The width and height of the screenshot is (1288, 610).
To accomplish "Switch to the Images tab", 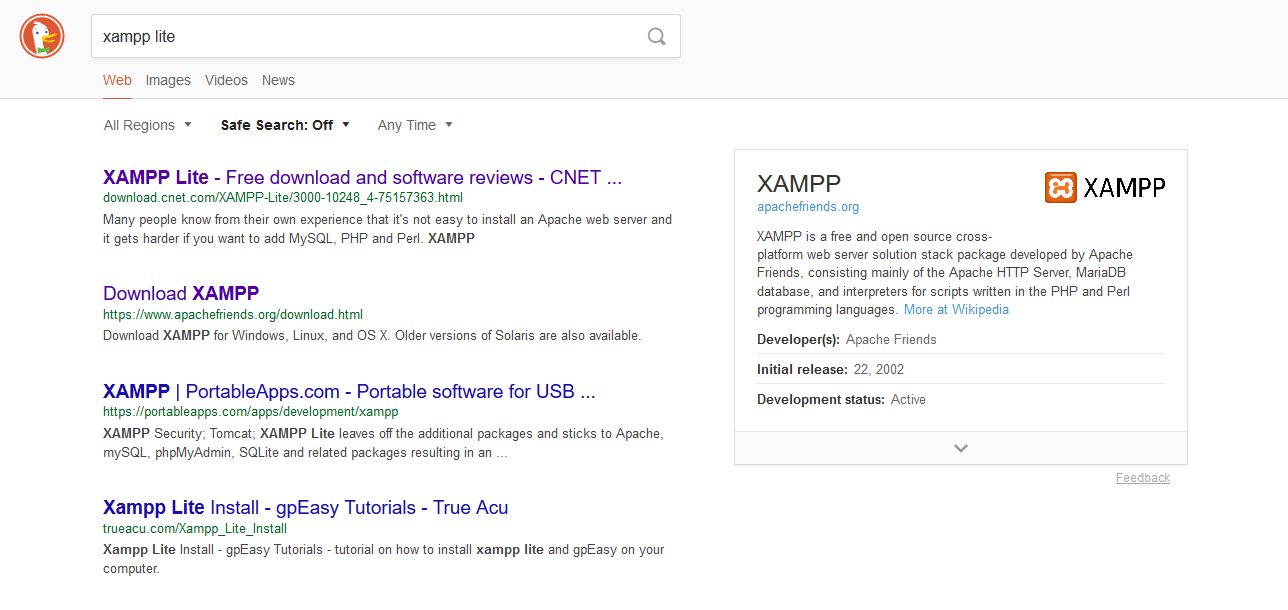I will click(168, 80).
